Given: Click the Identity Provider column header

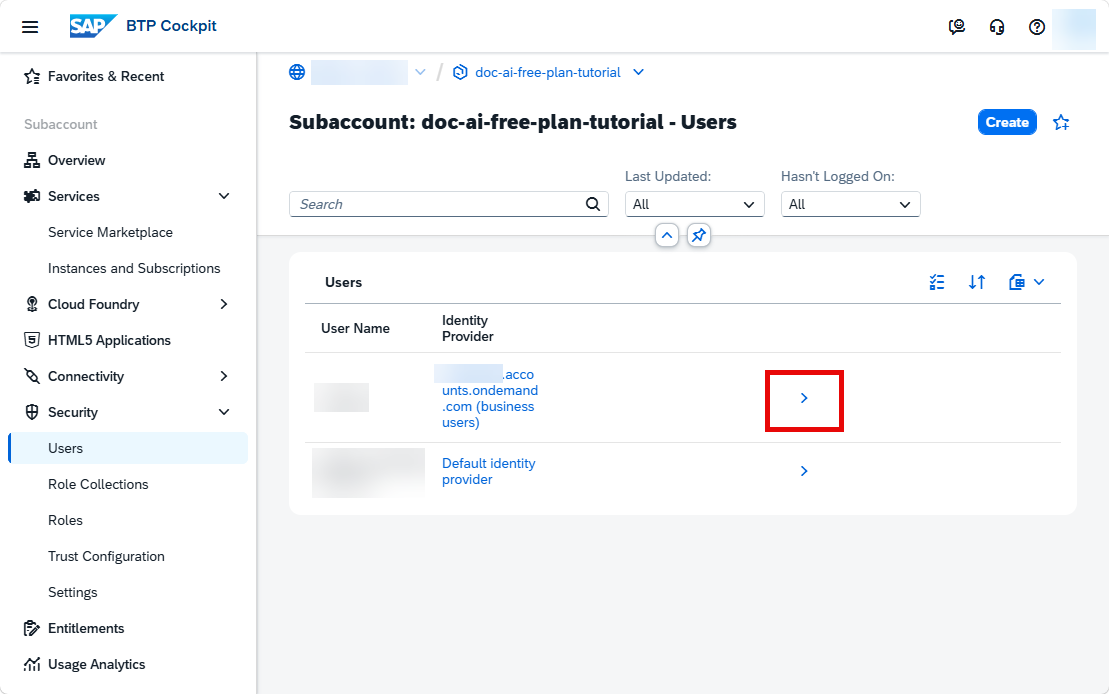Looking at the screenshot, I should (x=468, y=328).
